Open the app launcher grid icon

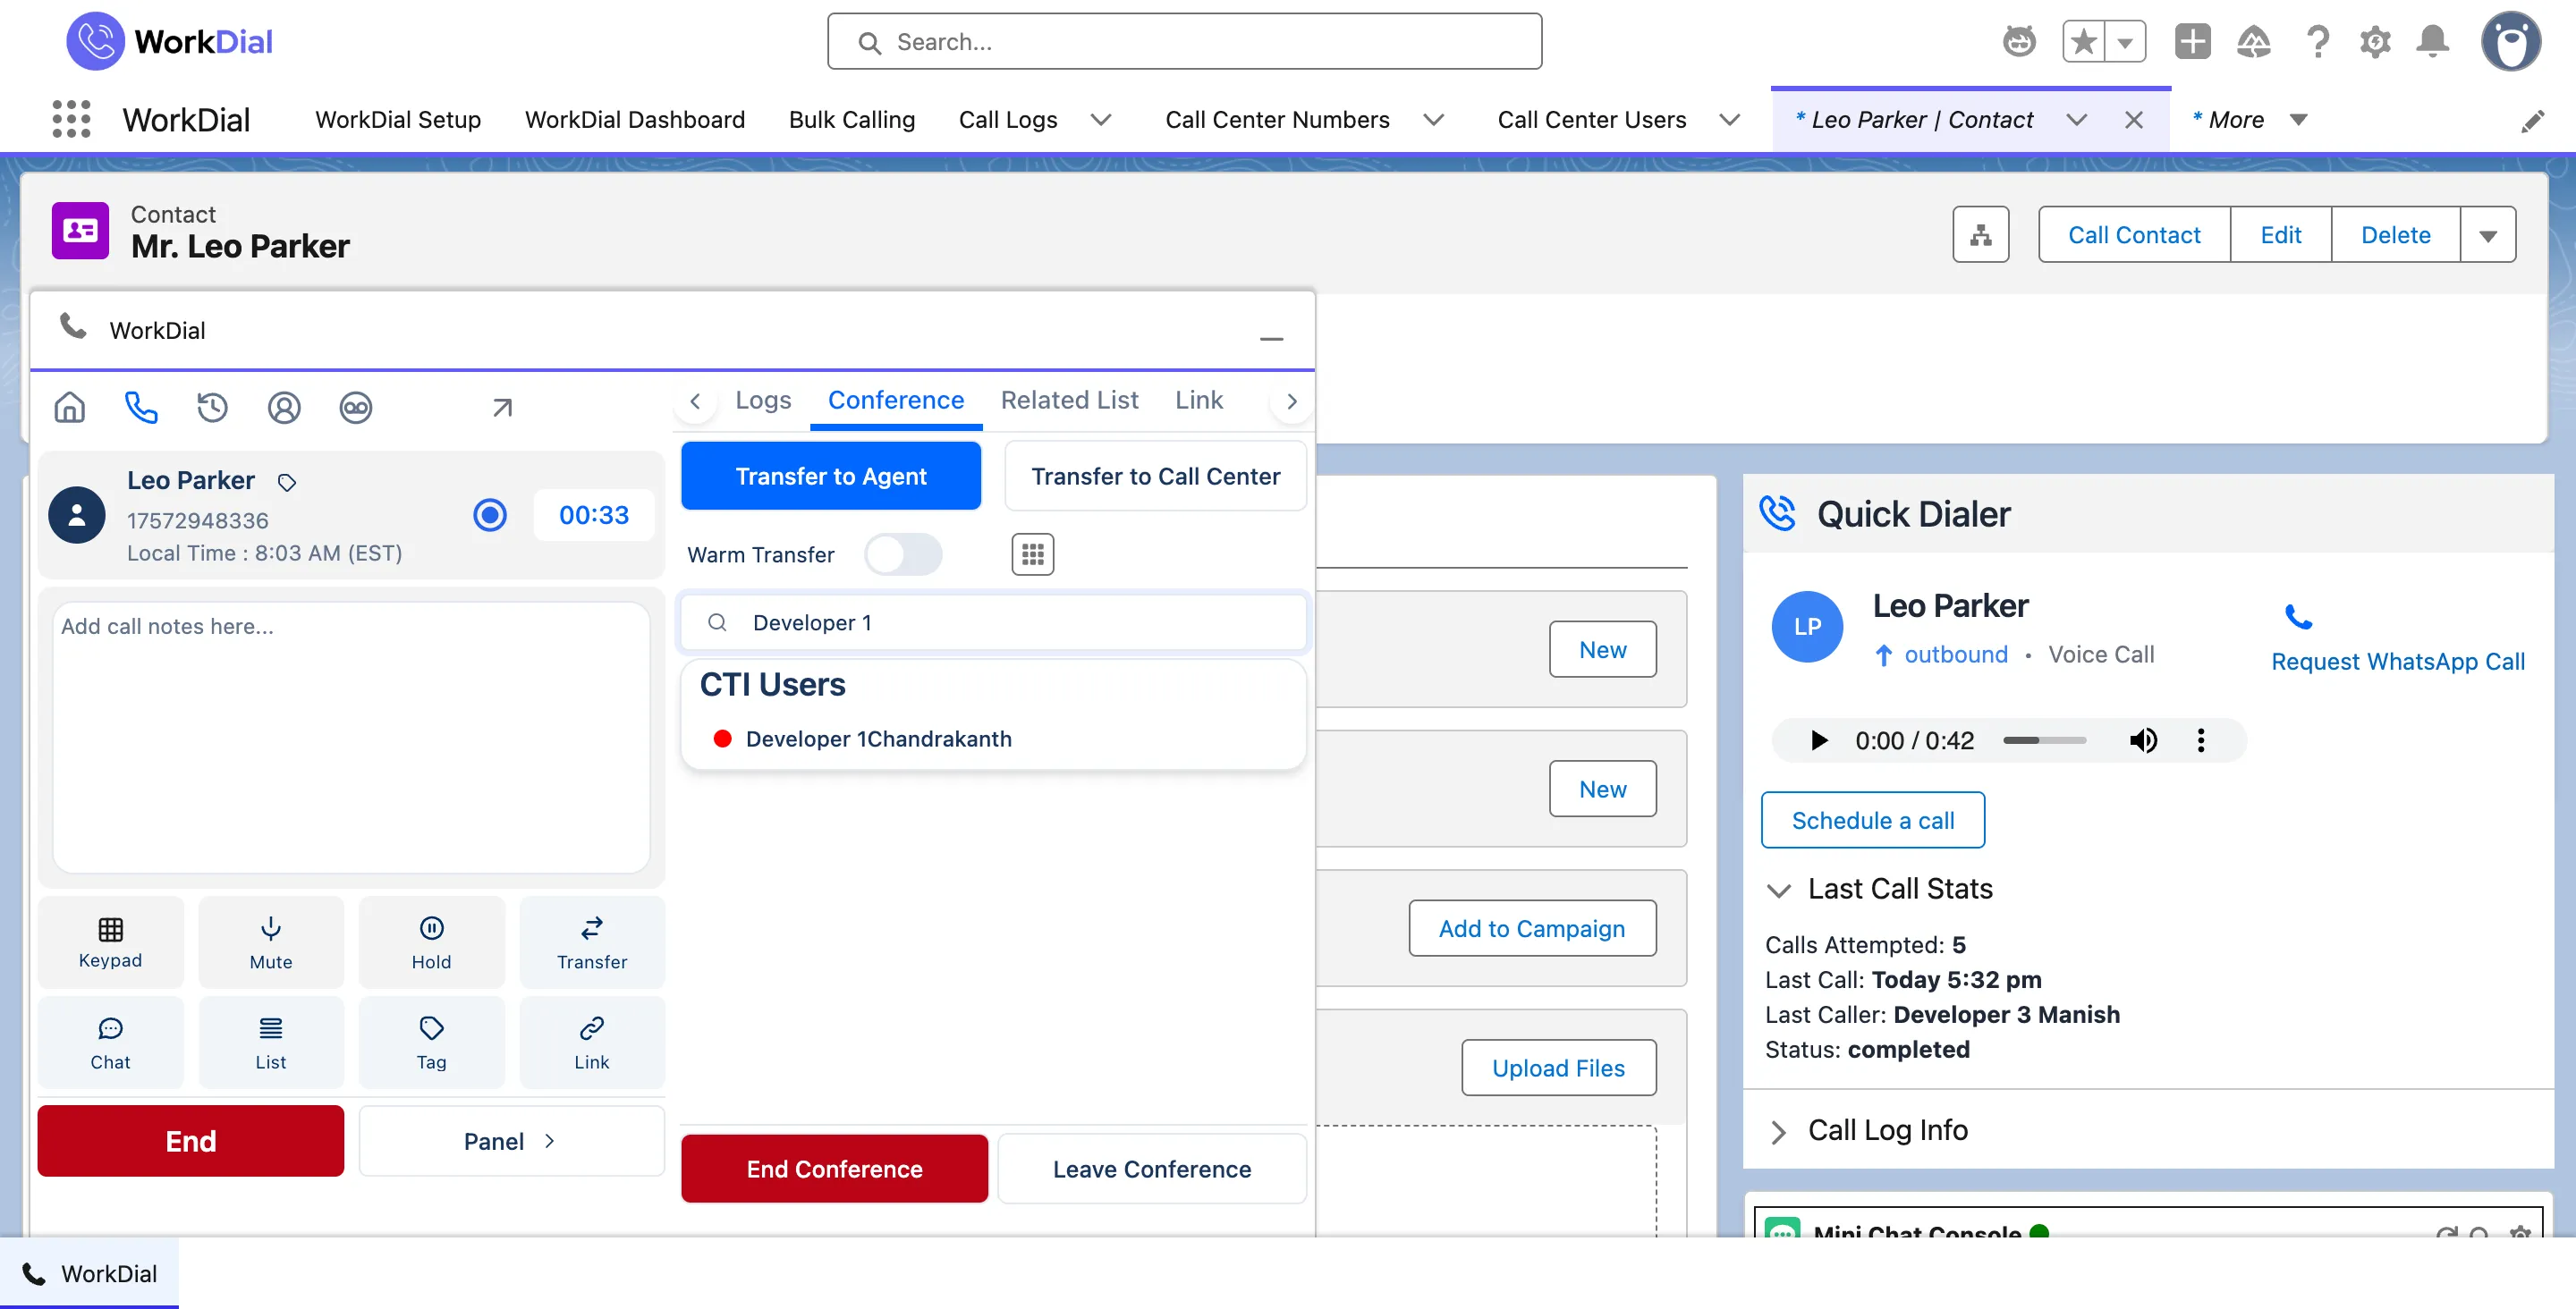point(71,119)
